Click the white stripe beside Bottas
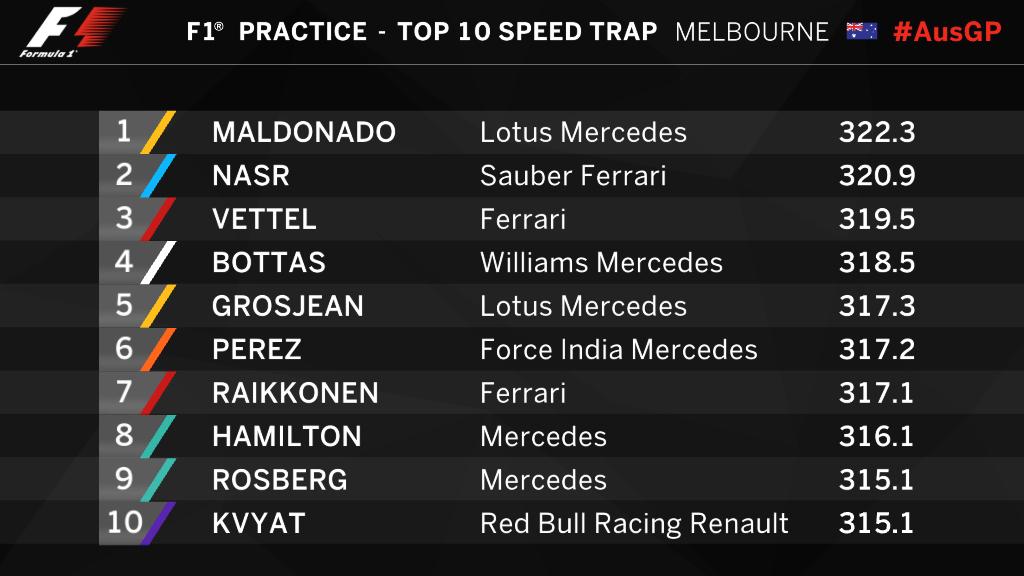The height and width of the screenshot is (576, 1024). (x=158, y=263)
